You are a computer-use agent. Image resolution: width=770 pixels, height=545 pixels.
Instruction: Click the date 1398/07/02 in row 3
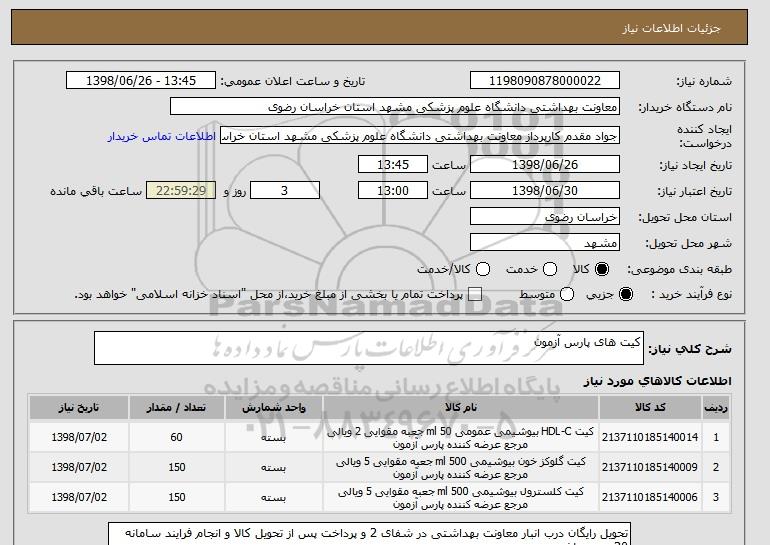tap(79, 497)
